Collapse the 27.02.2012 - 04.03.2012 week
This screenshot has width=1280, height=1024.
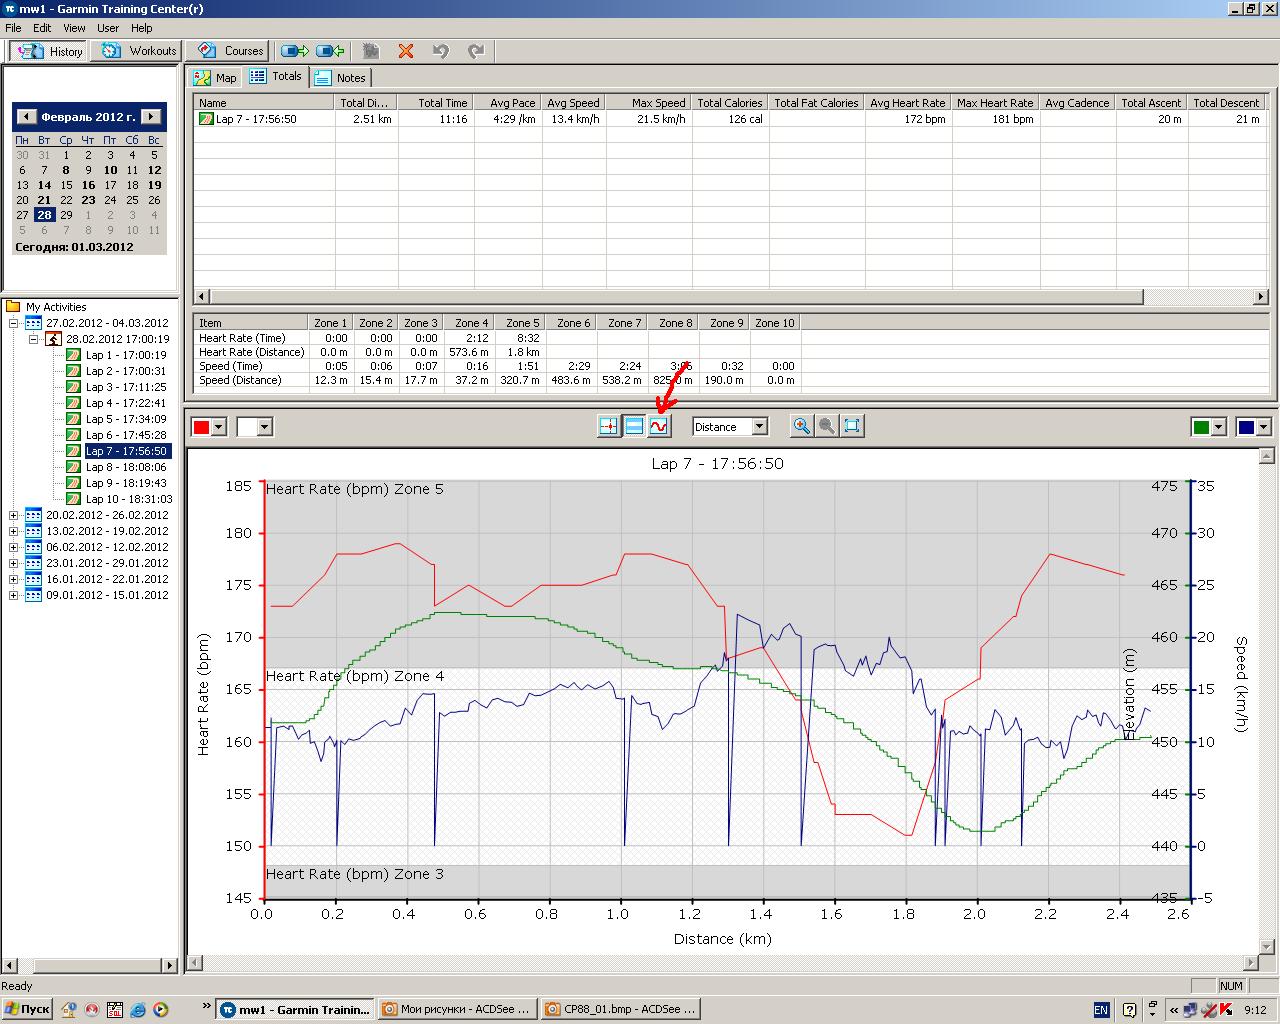click(14, 323)
